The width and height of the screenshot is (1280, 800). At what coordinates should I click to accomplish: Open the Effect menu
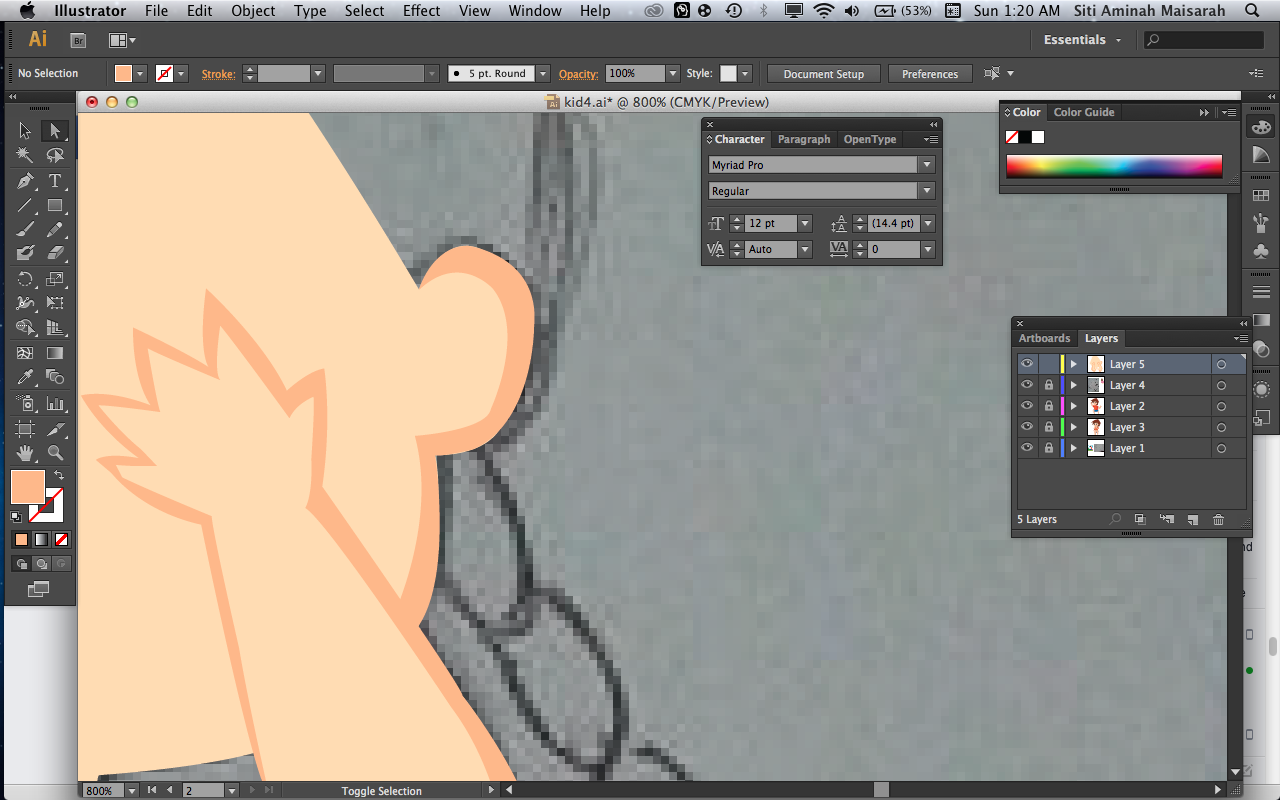point(421,11)
